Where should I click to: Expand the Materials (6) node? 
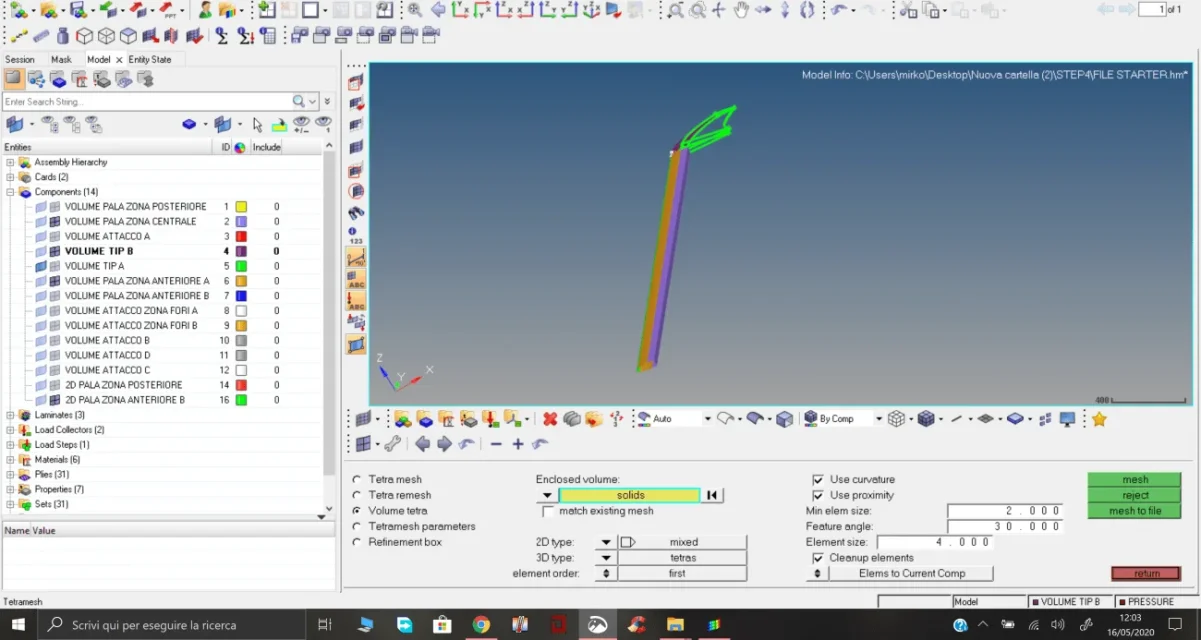pos(11,460)
